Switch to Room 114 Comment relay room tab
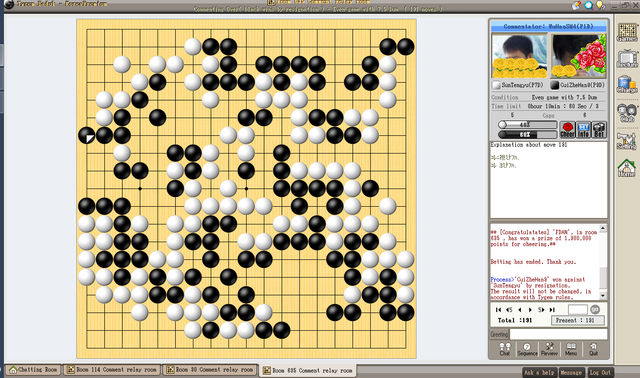Screen dimensions: 640x378 point(112,370)
